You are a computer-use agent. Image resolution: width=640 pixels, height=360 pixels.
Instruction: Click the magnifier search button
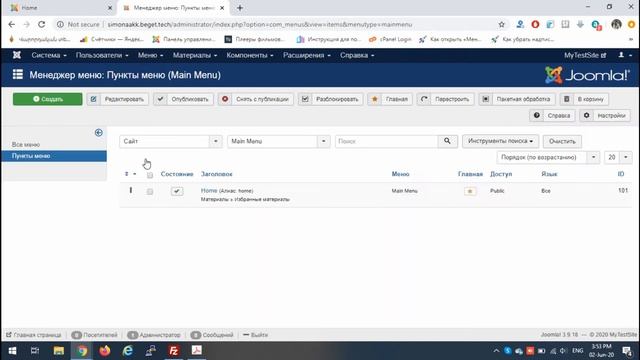click(447, 141)
